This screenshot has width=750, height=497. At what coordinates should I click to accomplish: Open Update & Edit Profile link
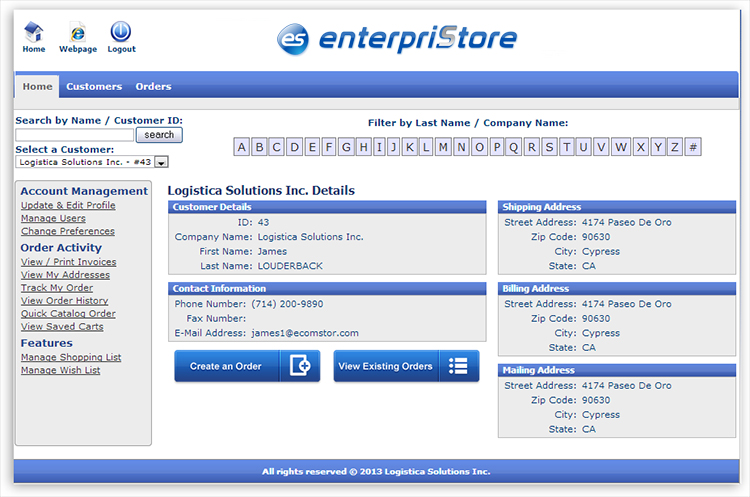68,205
